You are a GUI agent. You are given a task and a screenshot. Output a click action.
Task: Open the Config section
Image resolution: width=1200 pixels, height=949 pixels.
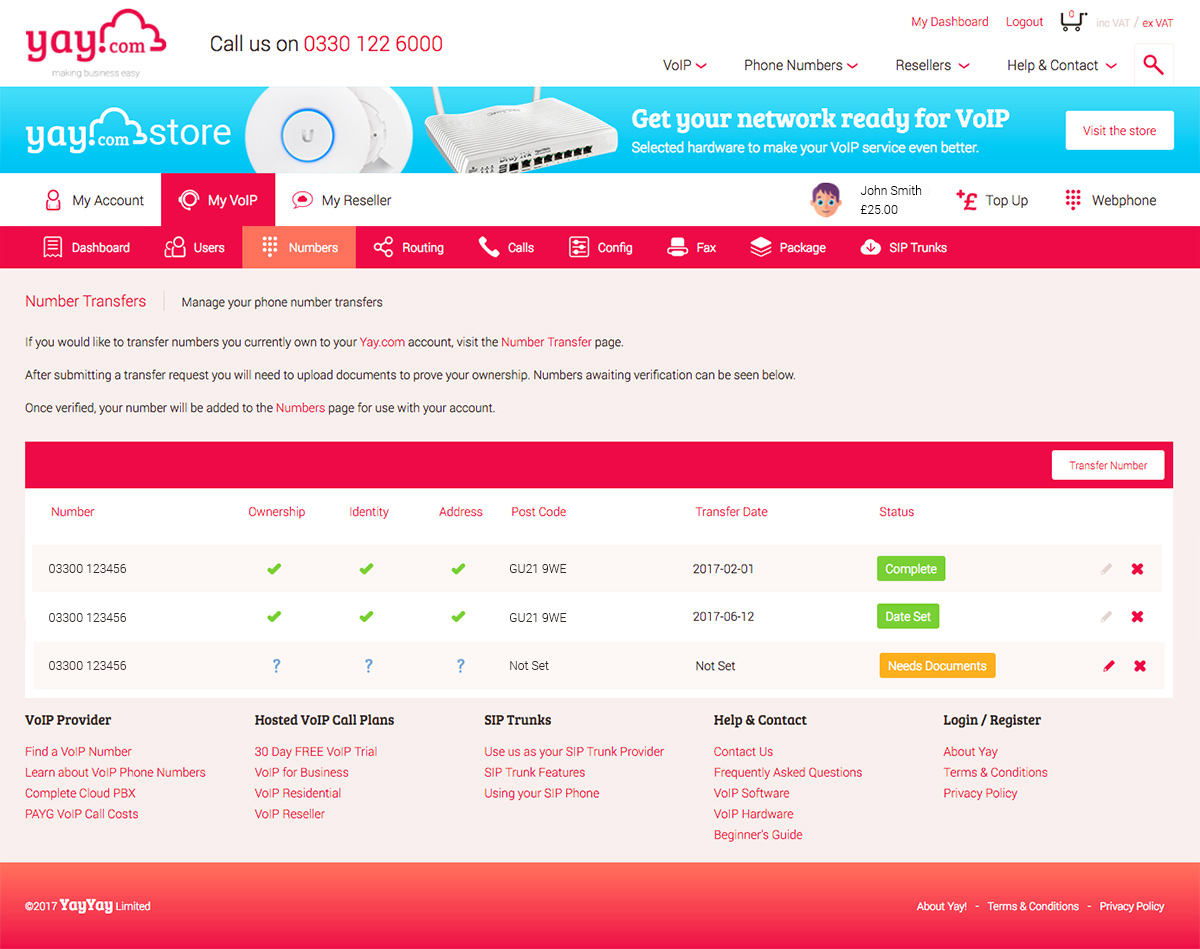click(600, 247)
